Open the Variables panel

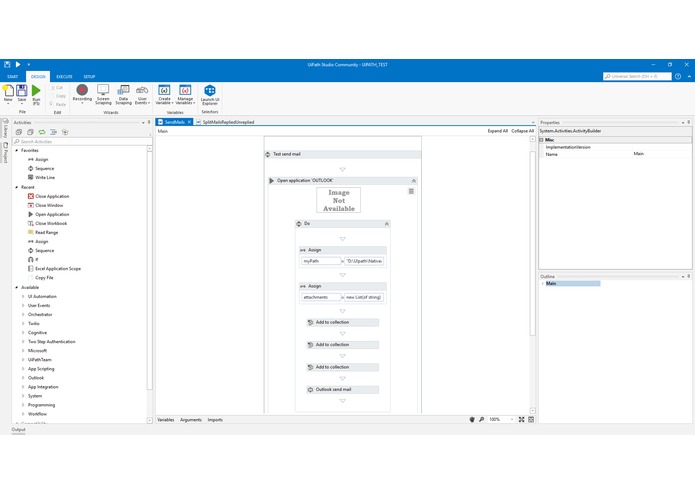tap(165, 420)
